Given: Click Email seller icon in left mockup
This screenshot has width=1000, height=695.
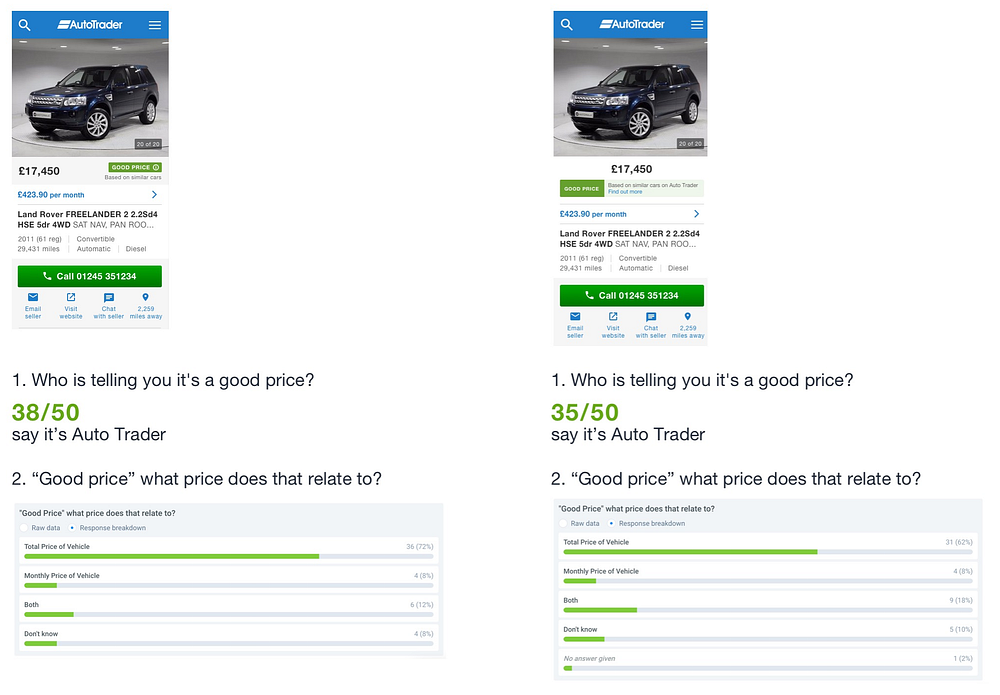Looking at the screenshot, I should tap(33, 297).
